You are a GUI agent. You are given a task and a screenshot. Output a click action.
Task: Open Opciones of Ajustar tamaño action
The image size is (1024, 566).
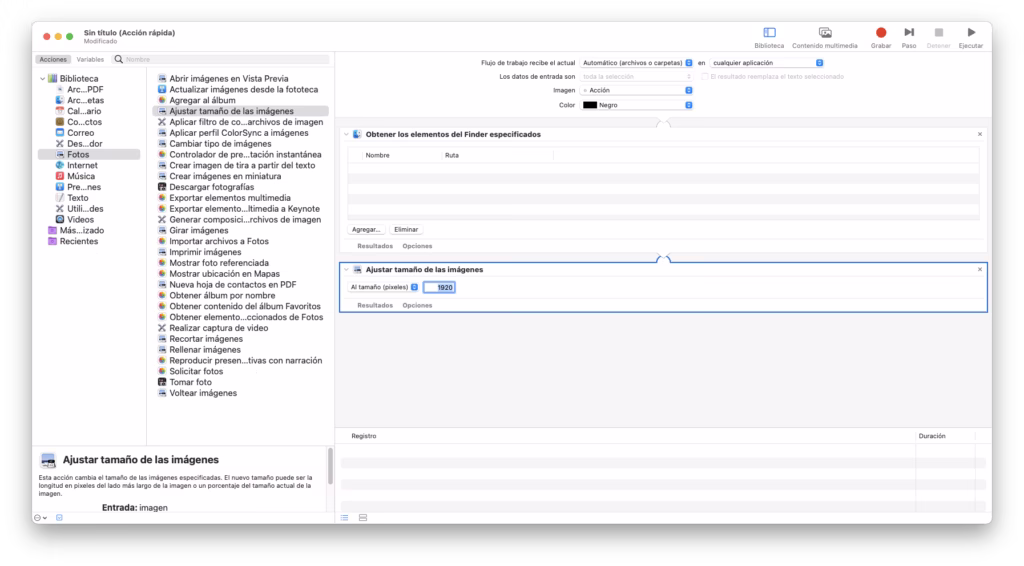pyautogui.click(x=417, y=305)
